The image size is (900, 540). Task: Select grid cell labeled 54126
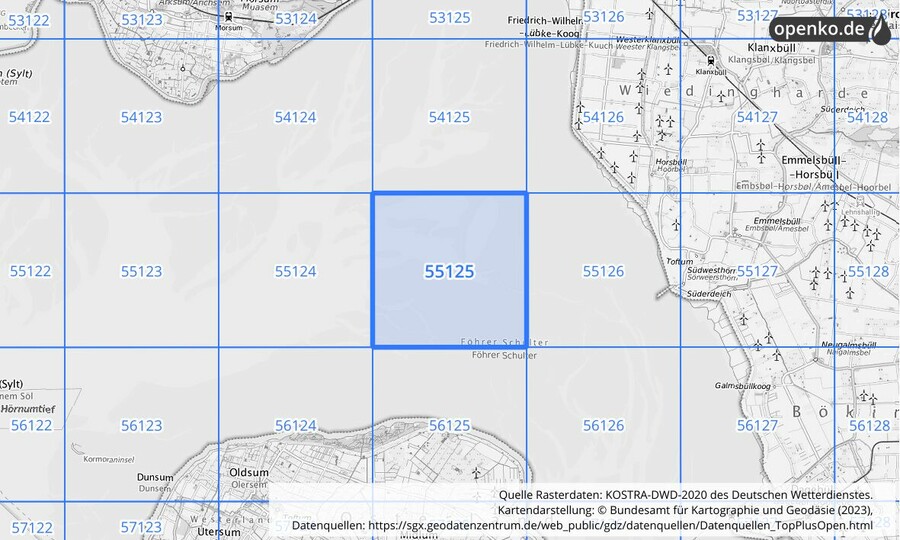(603, 116)
